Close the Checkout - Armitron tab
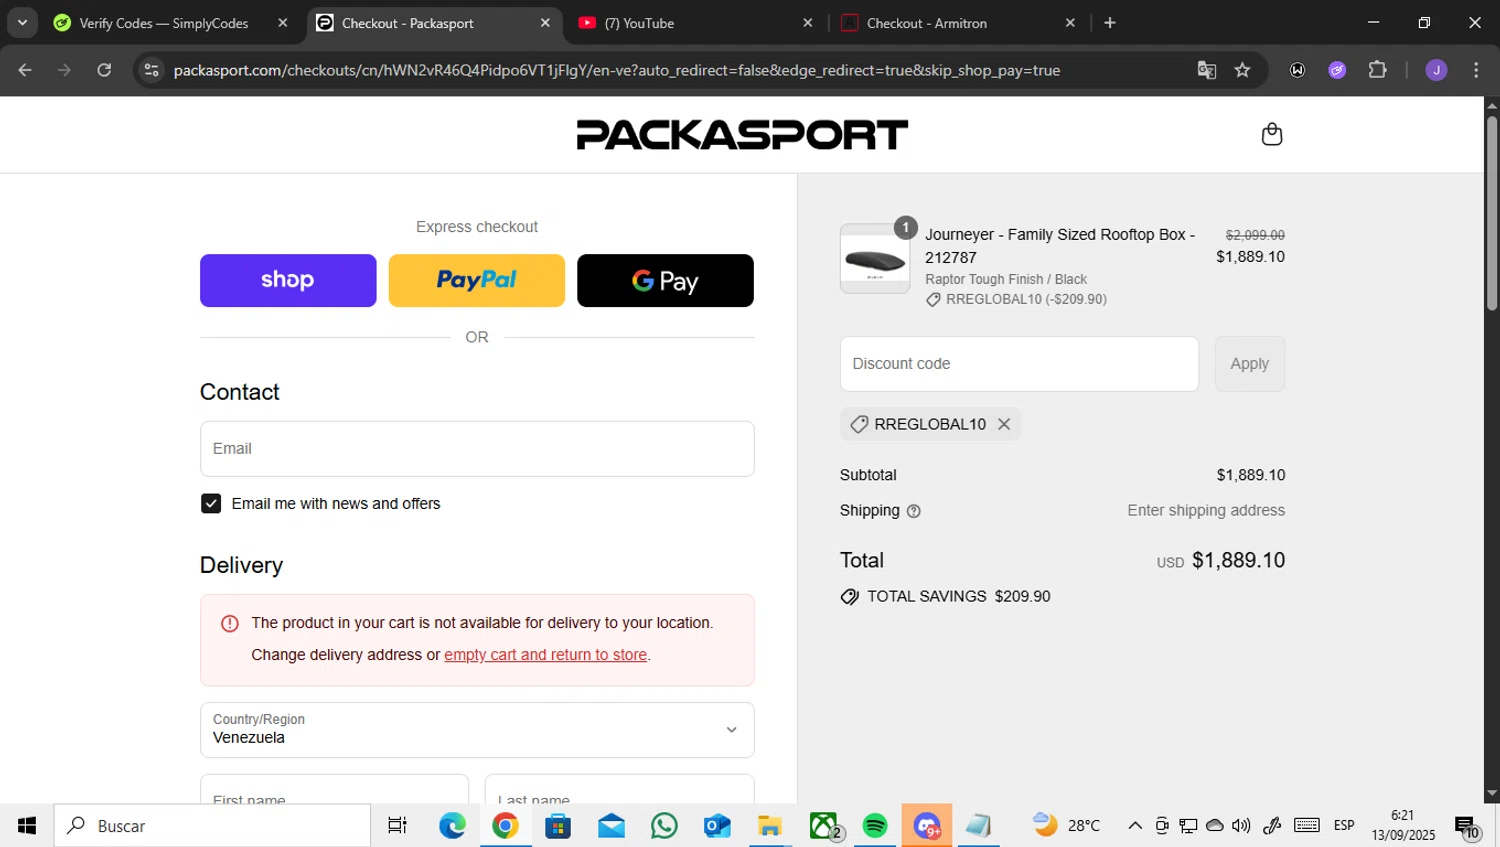The width and height of the screenshot is (1500, 847). [x=1070, y=23]
